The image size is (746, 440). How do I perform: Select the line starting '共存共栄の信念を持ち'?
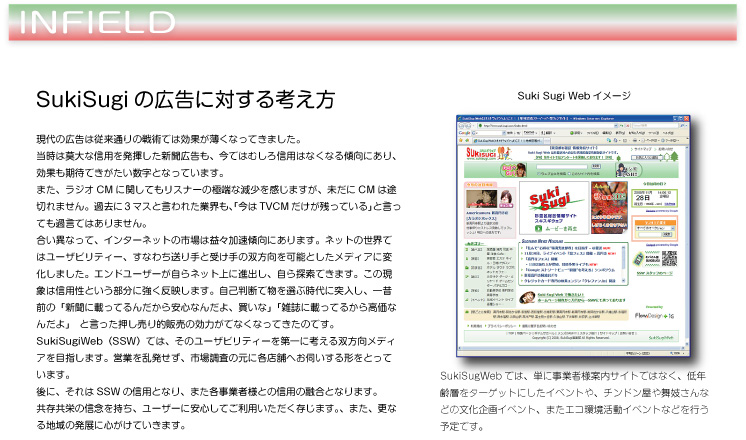tap(216, 408)
